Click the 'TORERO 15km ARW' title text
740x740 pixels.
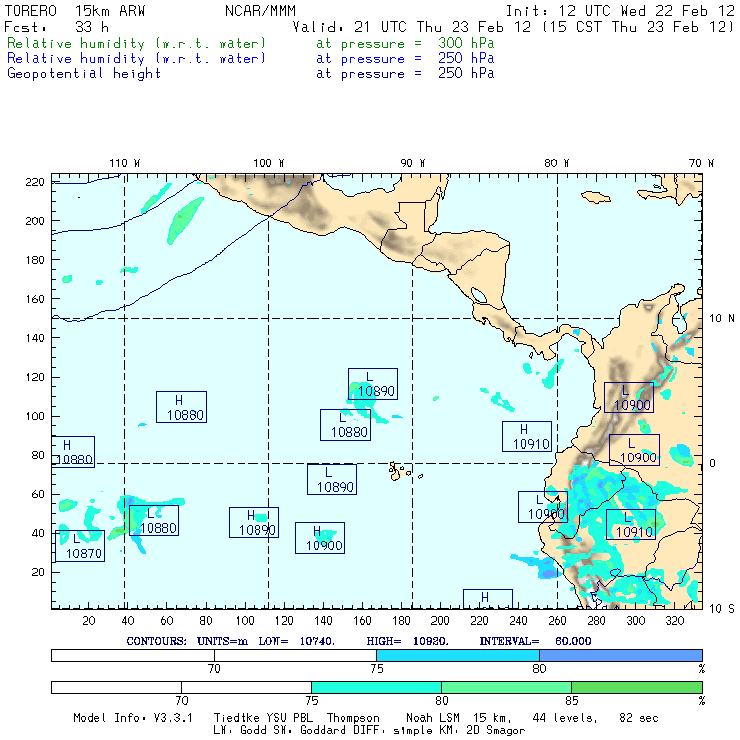(75, 11)
